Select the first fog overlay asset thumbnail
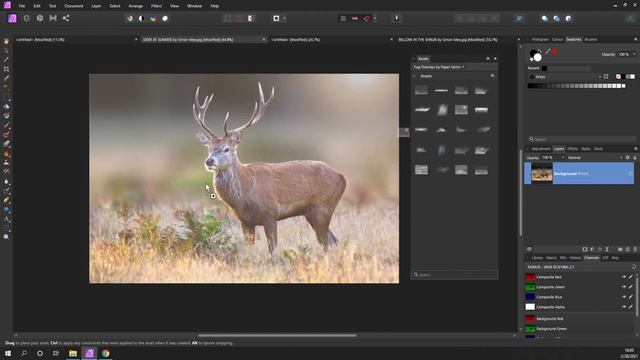This screenshot has height=360, width=640. click(421, 90)
